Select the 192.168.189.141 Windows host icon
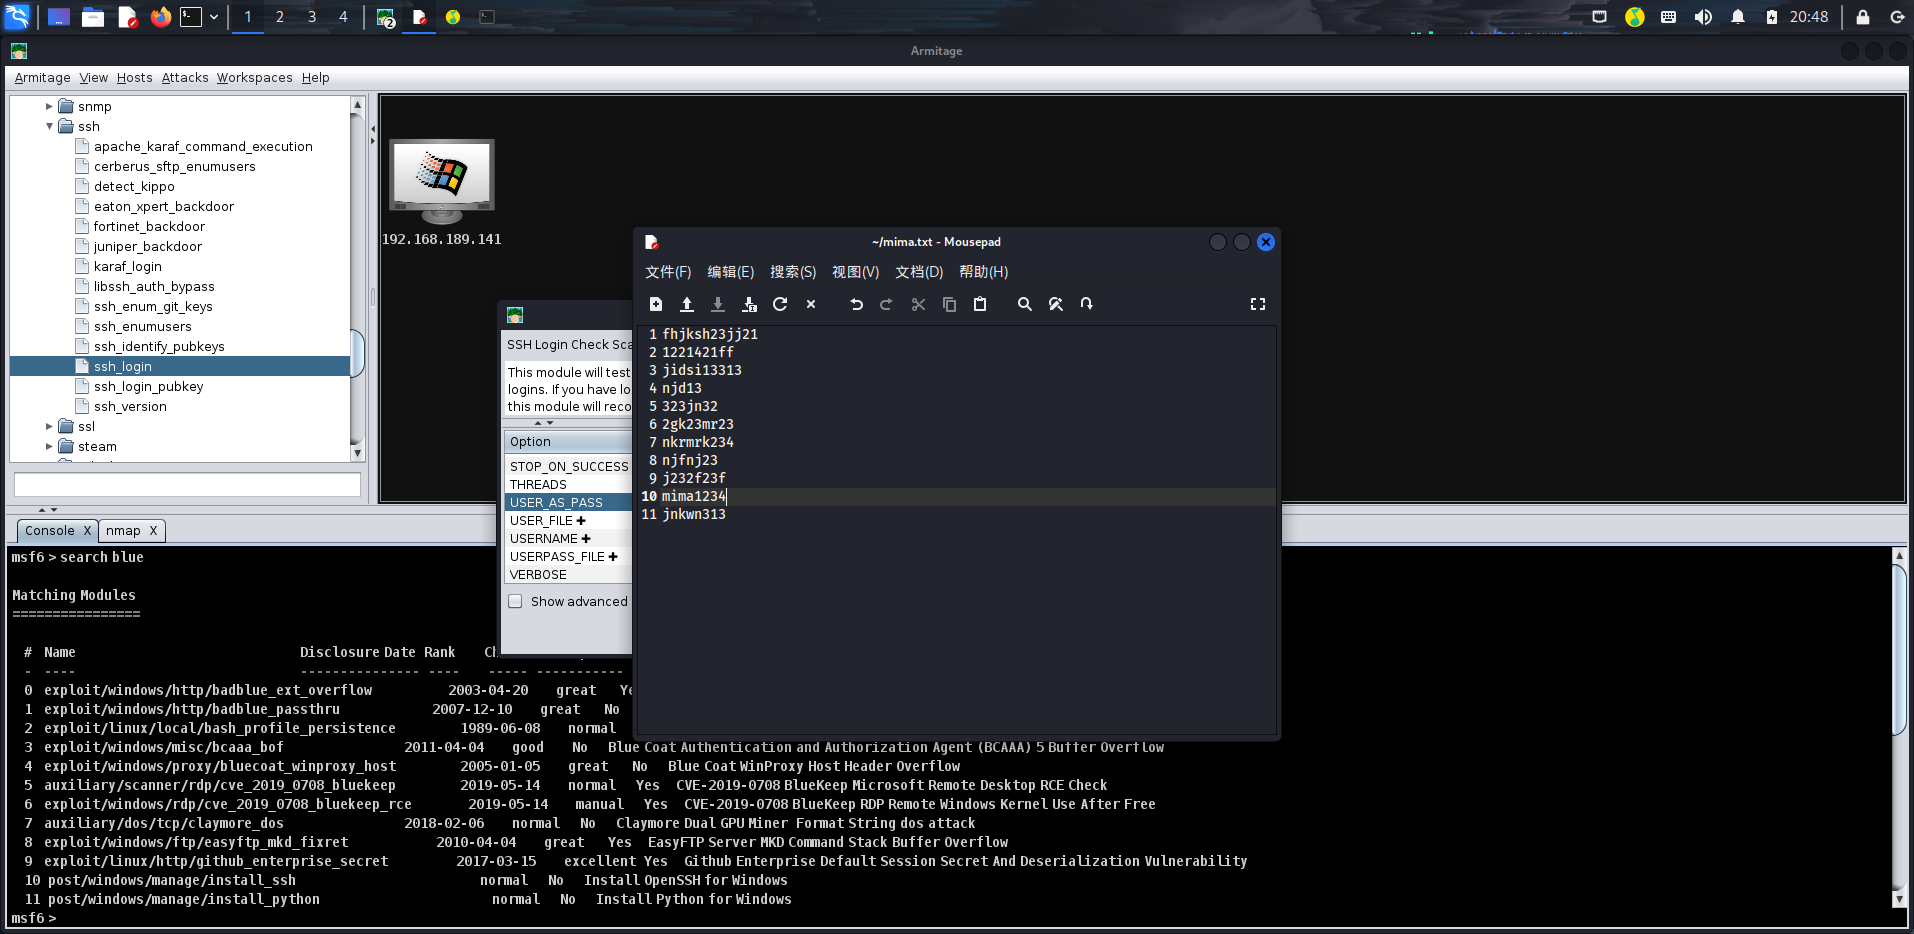The height and width of the screenshot is (934, 1914). [x=441, y=182]
